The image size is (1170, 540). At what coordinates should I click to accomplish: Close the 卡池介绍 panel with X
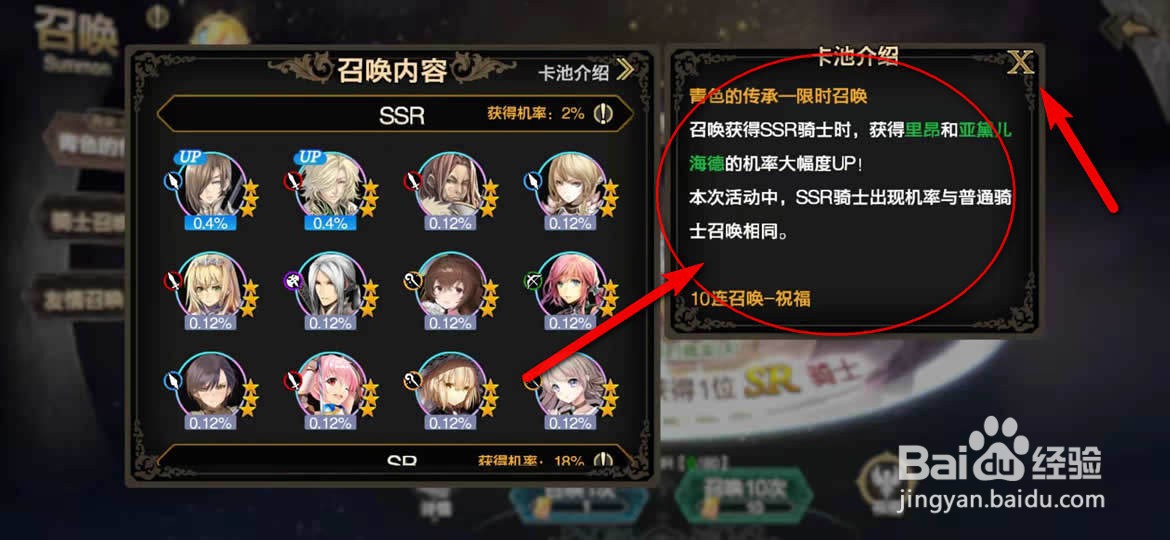1020,63
